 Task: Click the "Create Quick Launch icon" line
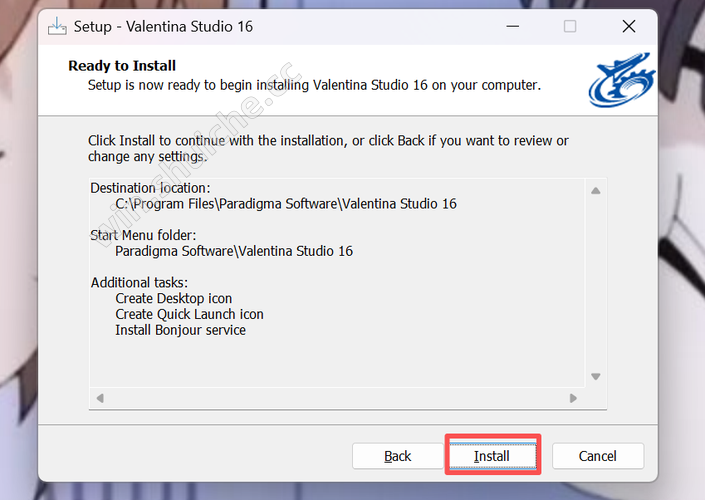189,314
